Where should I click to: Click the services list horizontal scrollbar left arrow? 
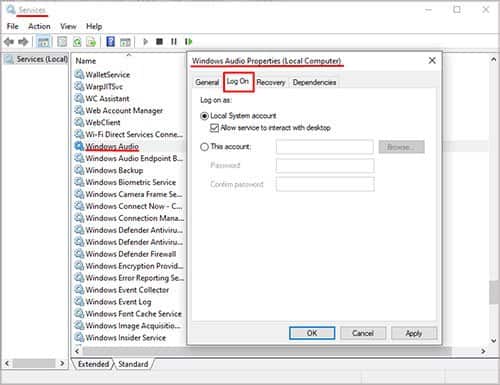(x=77, y=351)
